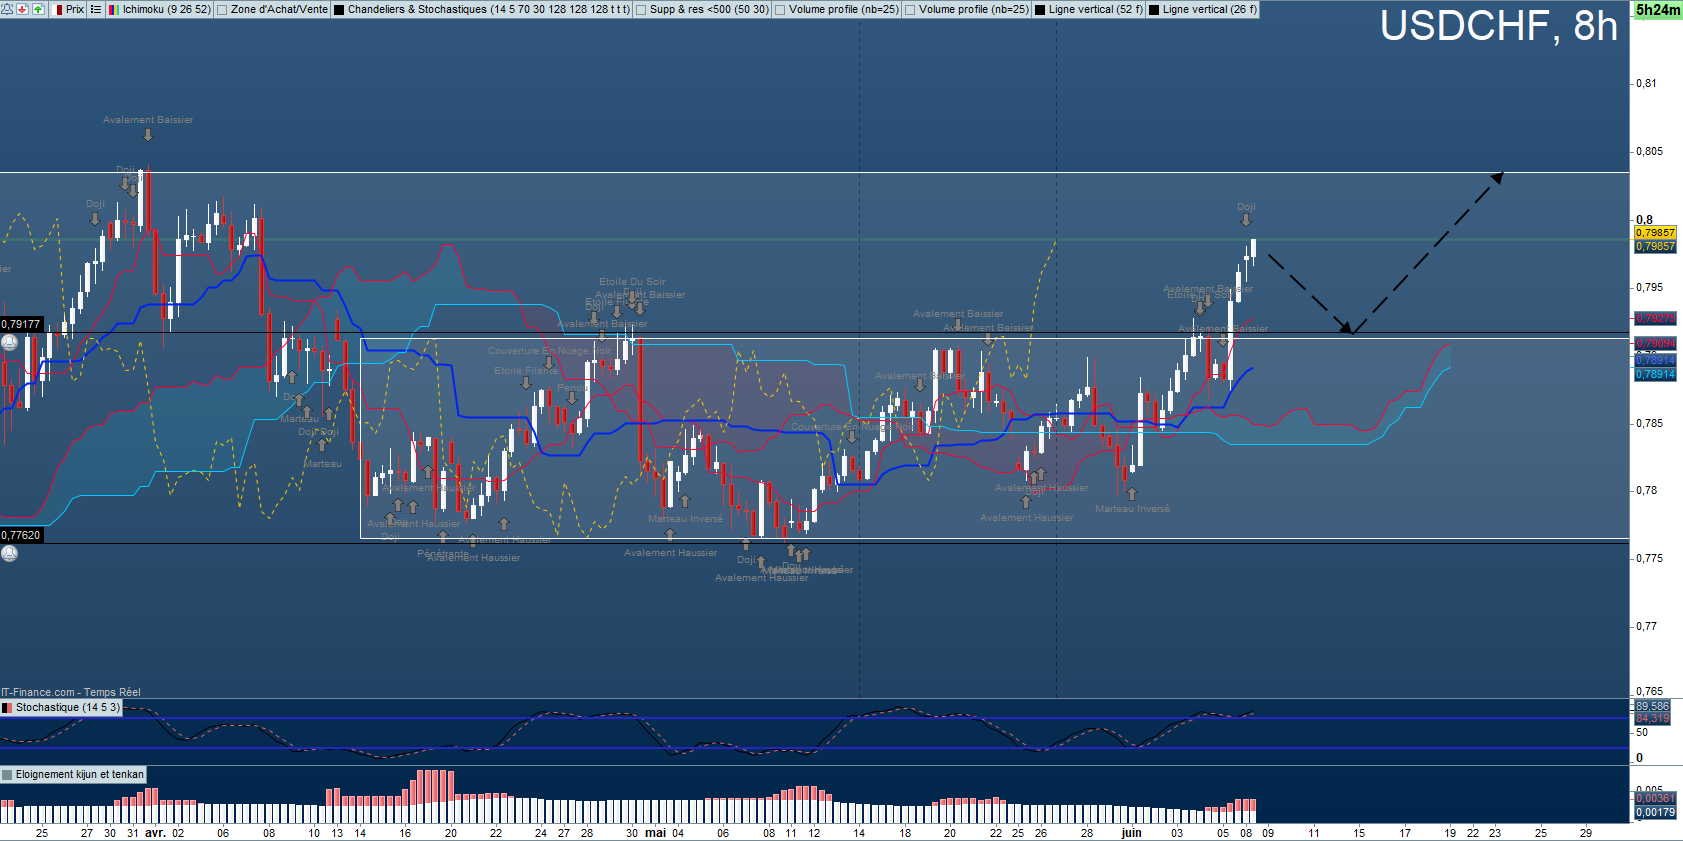Open the Stochastique (14 5 3) settings
The image size is (1683, 841).
coord(68,708)
